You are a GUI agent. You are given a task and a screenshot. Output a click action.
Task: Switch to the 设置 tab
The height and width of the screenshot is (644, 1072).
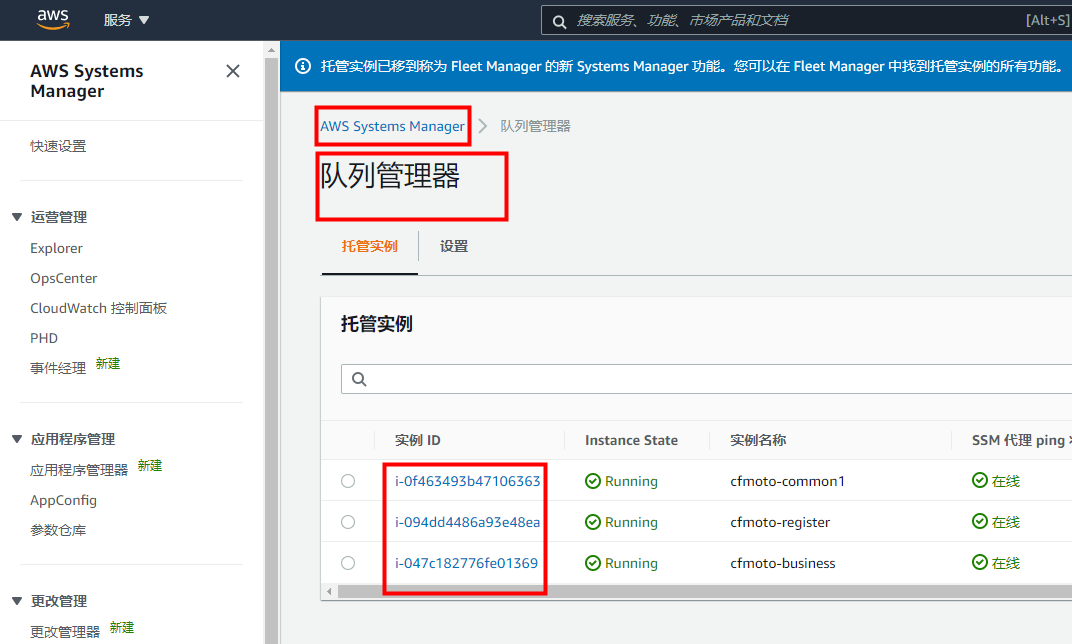tap(453, 245)
